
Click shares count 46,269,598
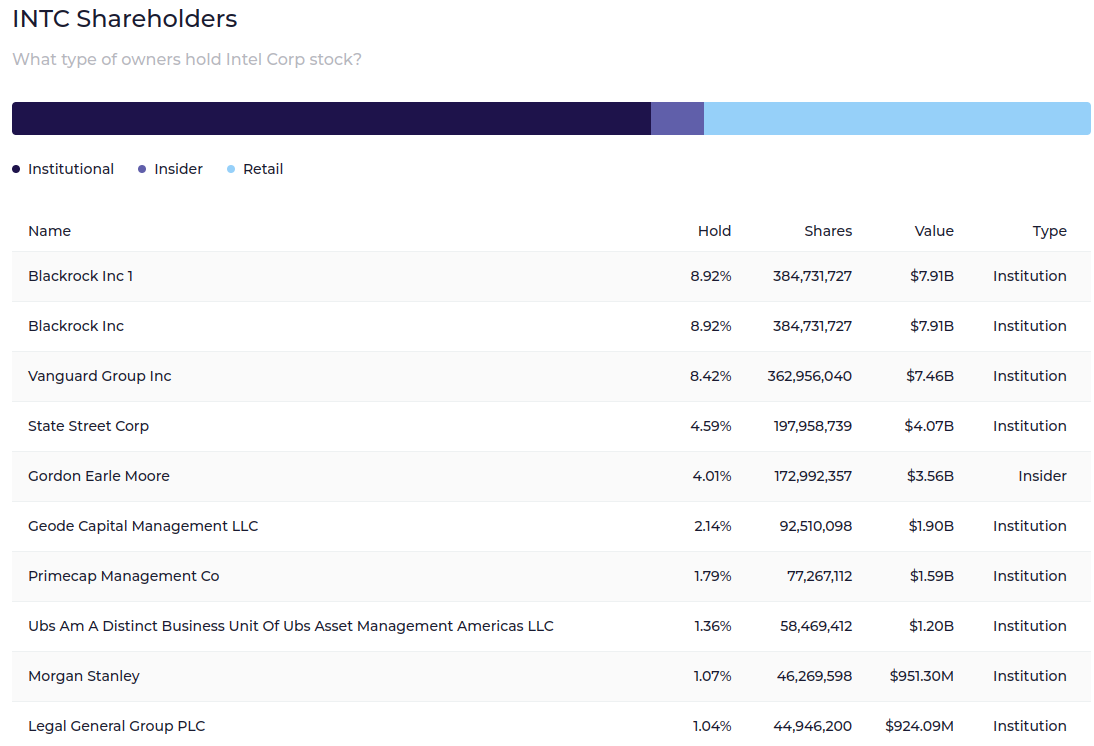[x=814, y=676]
